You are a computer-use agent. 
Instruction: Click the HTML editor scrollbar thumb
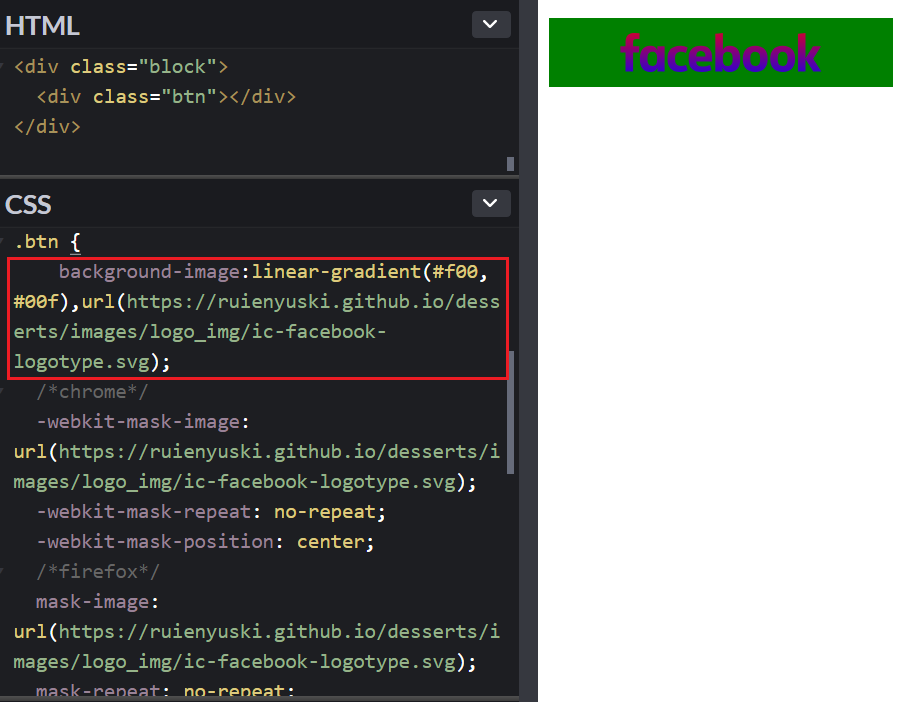[510, 163]
